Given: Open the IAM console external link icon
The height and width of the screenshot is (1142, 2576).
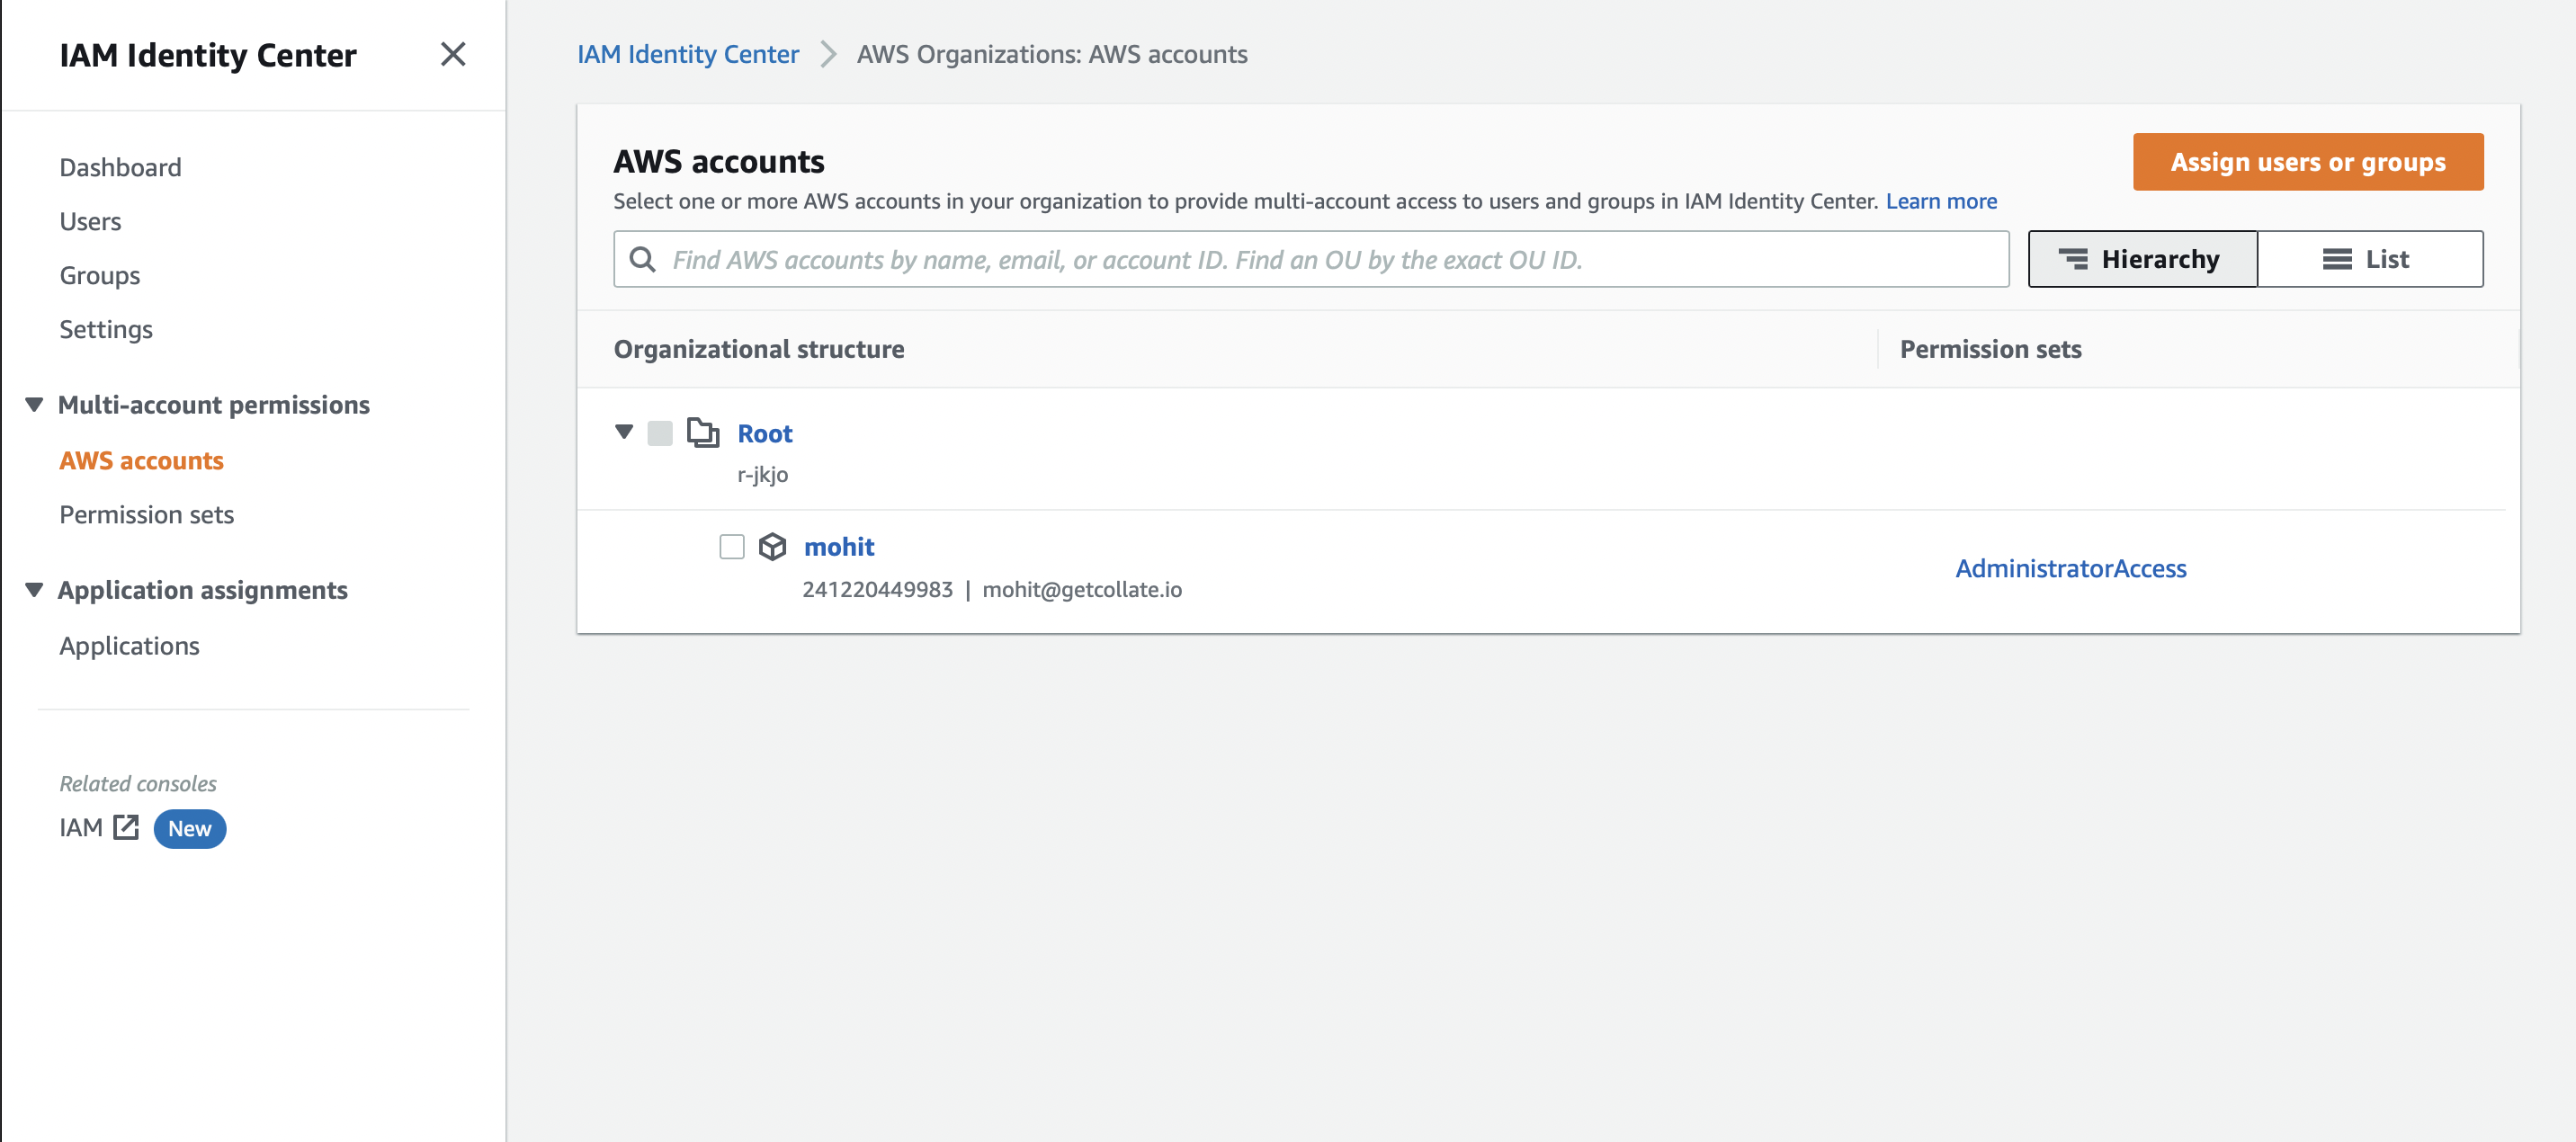Looking at the screenshot, I should (x=124, y=827).
